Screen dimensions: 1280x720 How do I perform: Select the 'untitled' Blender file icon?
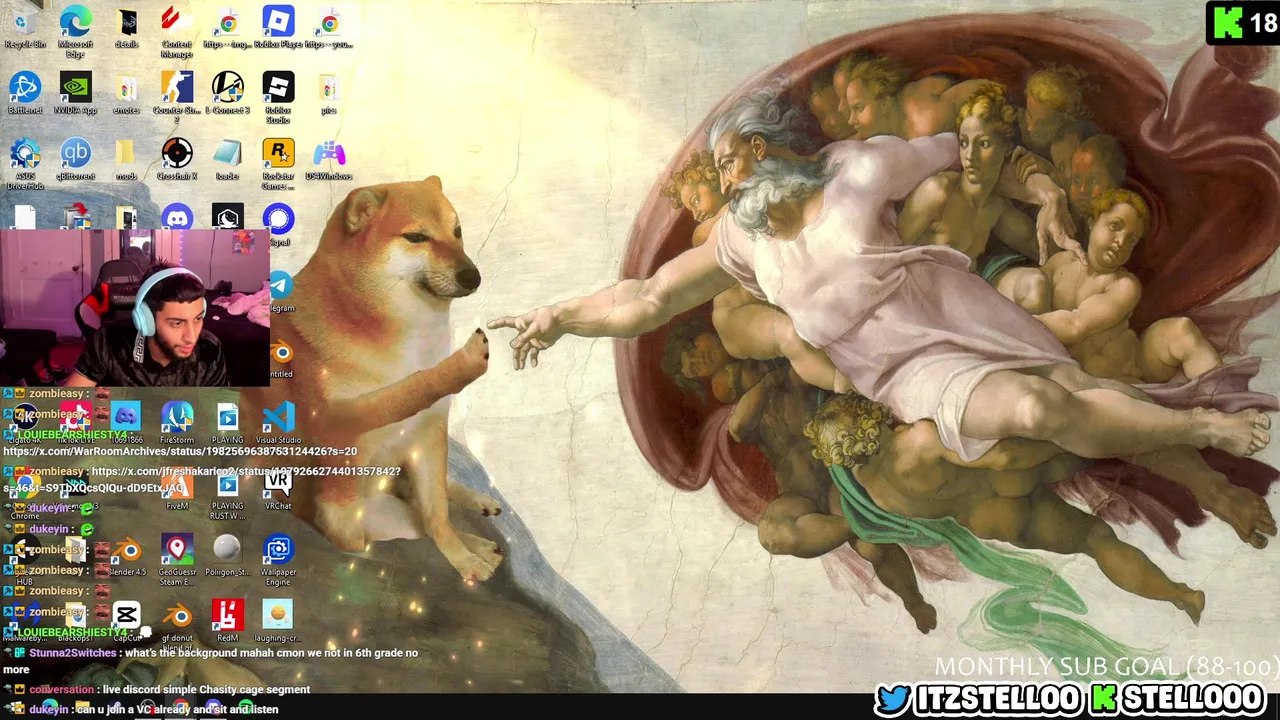click(x=281, y=358)
